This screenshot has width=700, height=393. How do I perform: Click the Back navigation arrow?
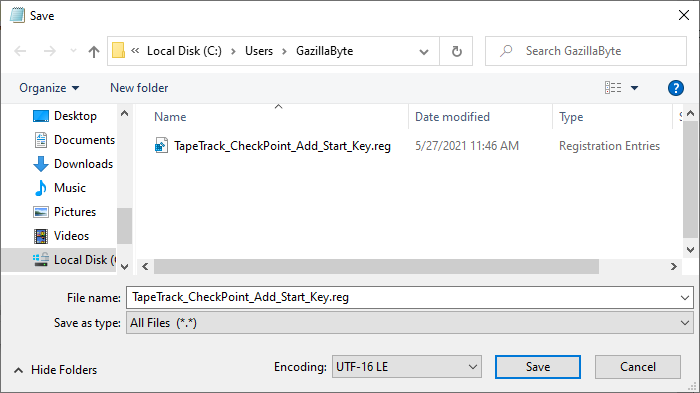(21, 51)
